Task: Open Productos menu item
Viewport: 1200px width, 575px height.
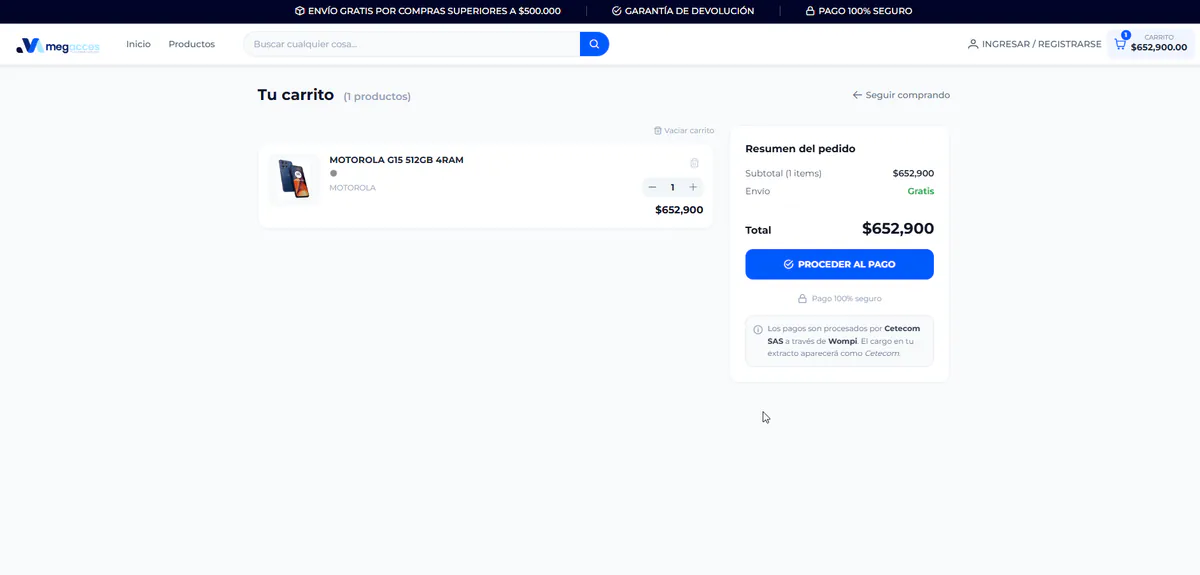Action: click(x=192, y=44)
